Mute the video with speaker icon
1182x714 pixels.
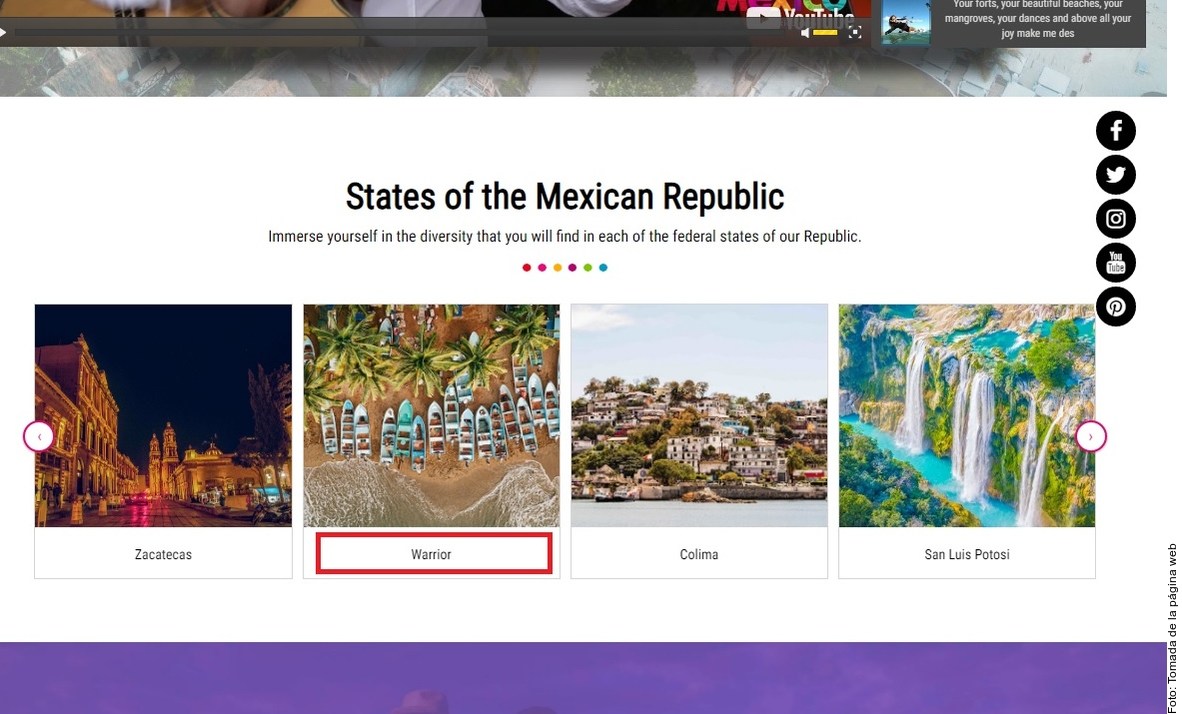pos(805,32)
